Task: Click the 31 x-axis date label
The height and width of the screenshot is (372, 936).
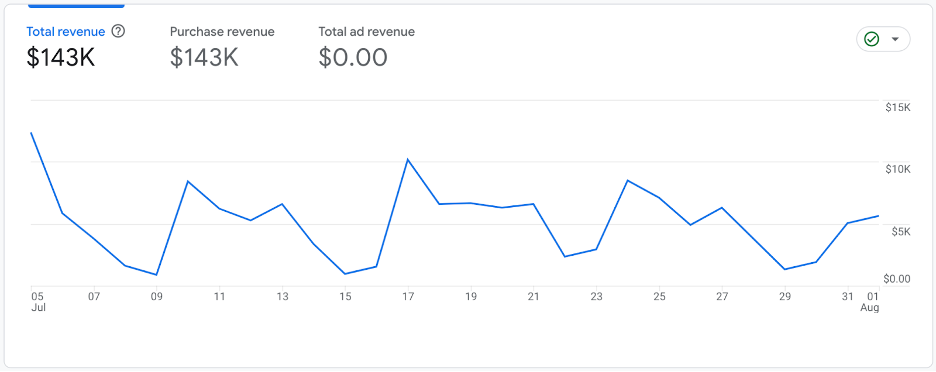Action: pyautogui.click(x=848, y=296)
